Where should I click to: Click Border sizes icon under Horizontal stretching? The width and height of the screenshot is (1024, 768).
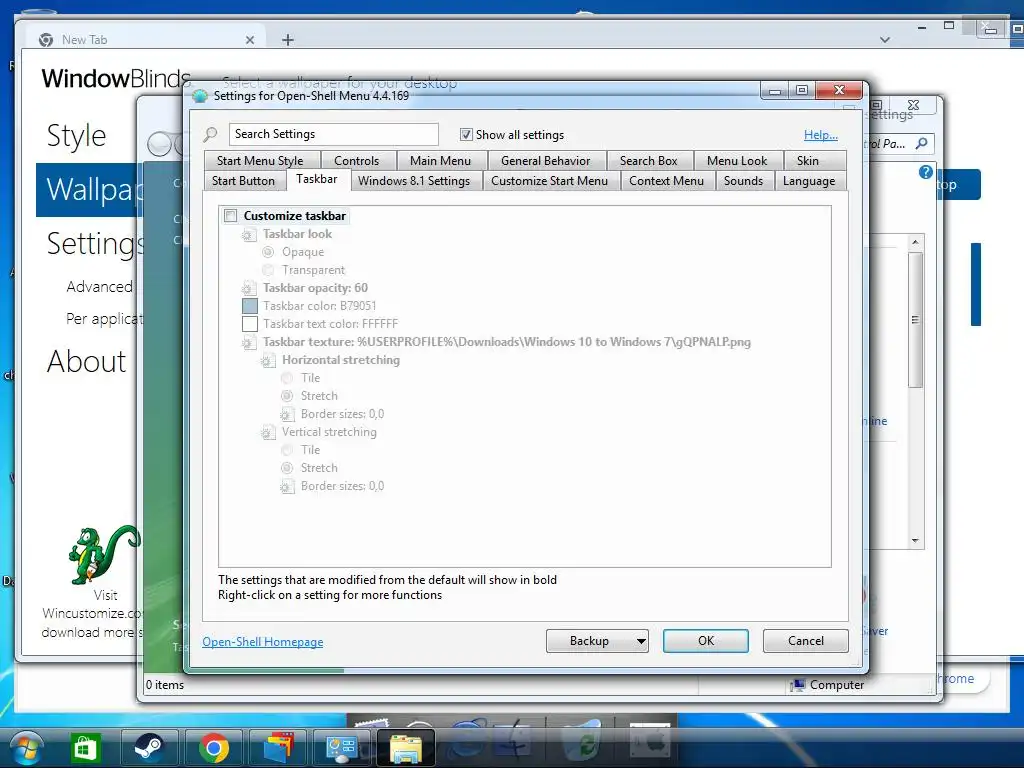(287, 414)
